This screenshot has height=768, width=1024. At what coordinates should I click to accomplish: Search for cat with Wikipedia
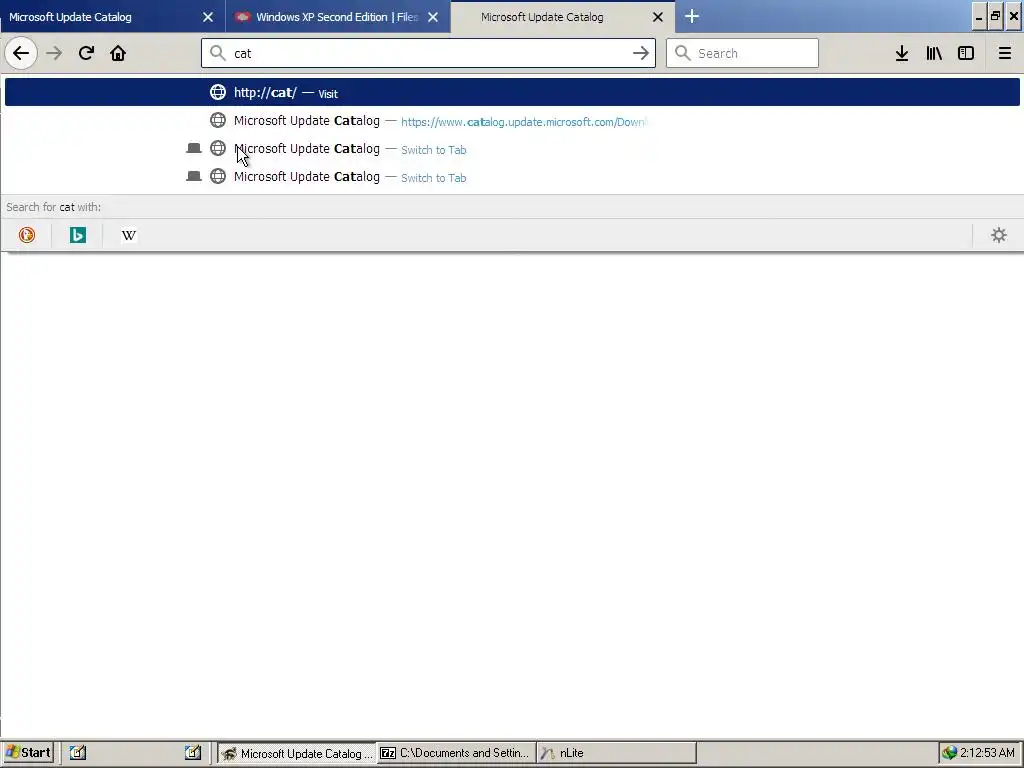coord(129,234)
